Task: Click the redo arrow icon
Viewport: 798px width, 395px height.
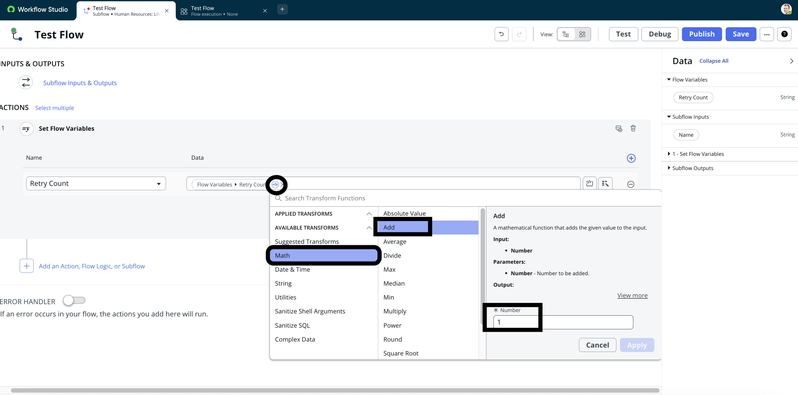Action: (519, 34)
